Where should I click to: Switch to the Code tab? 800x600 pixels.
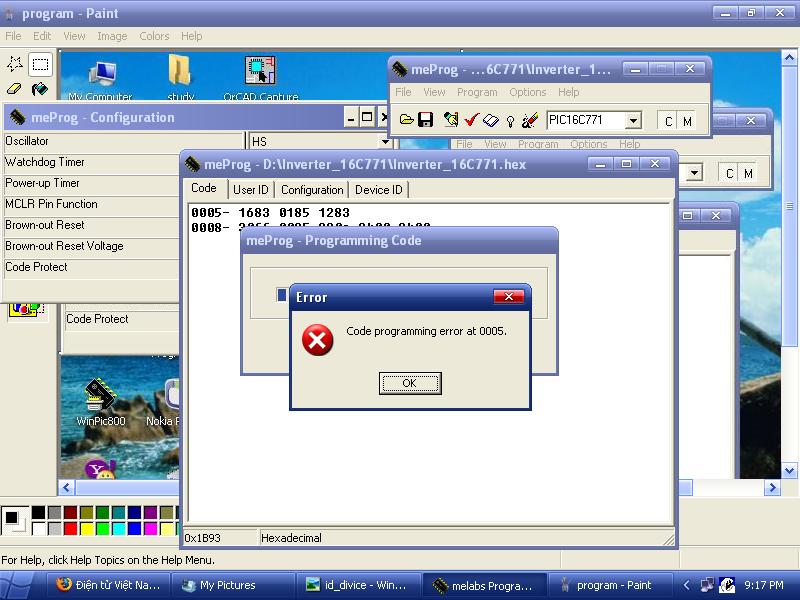pyautogui.click(x=204, y=188)
